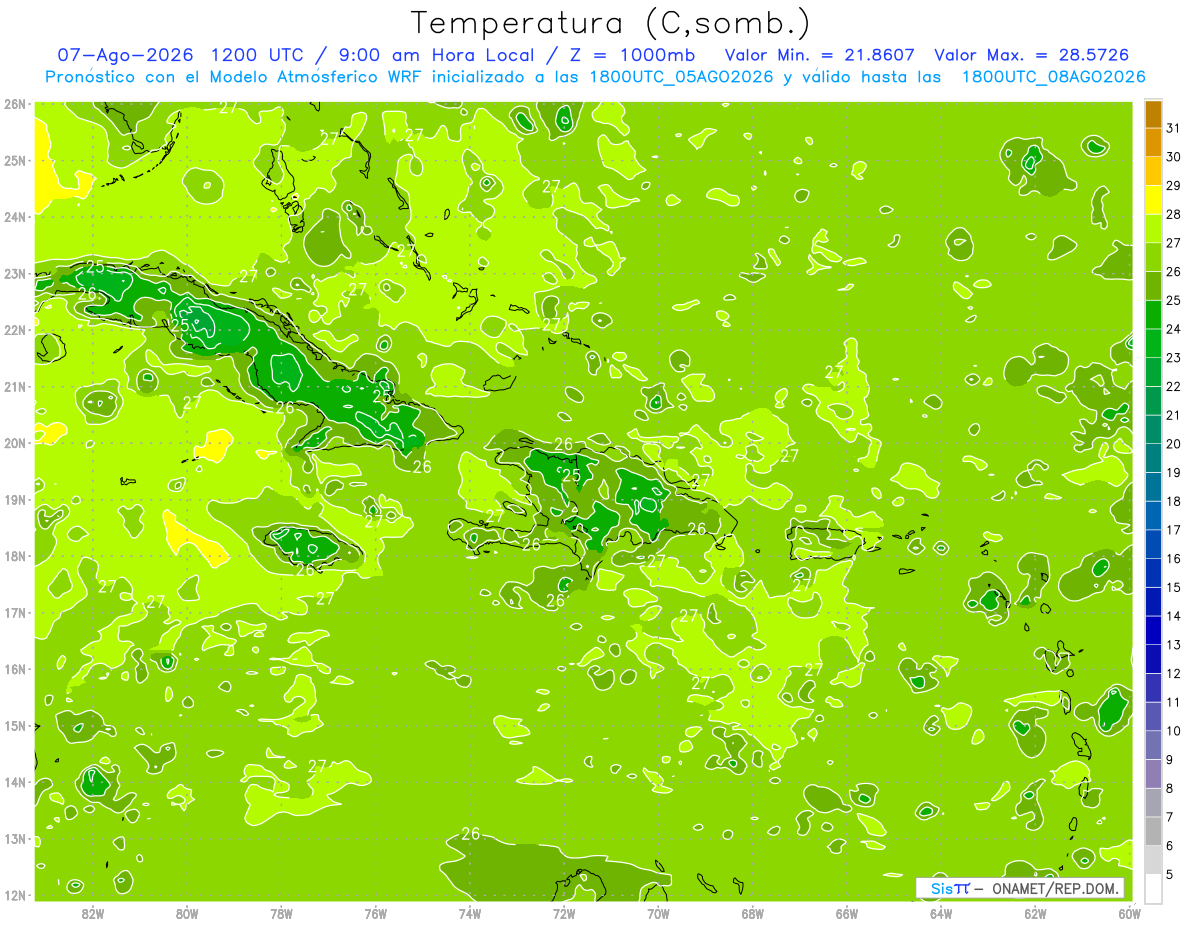Click the '10' value on the color scale
This screenshot has height=927, width=1200.
tap(1174, 731)
